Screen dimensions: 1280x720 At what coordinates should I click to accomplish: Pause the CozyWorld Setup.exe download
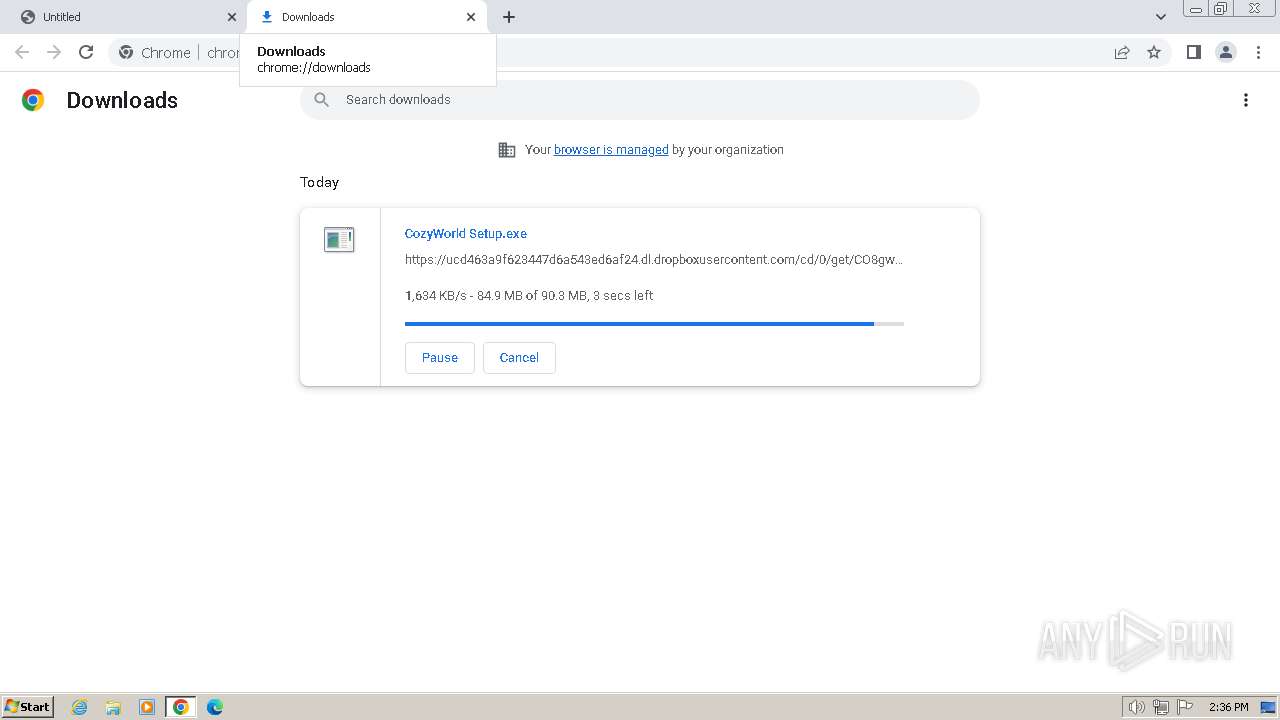(440, 358)
